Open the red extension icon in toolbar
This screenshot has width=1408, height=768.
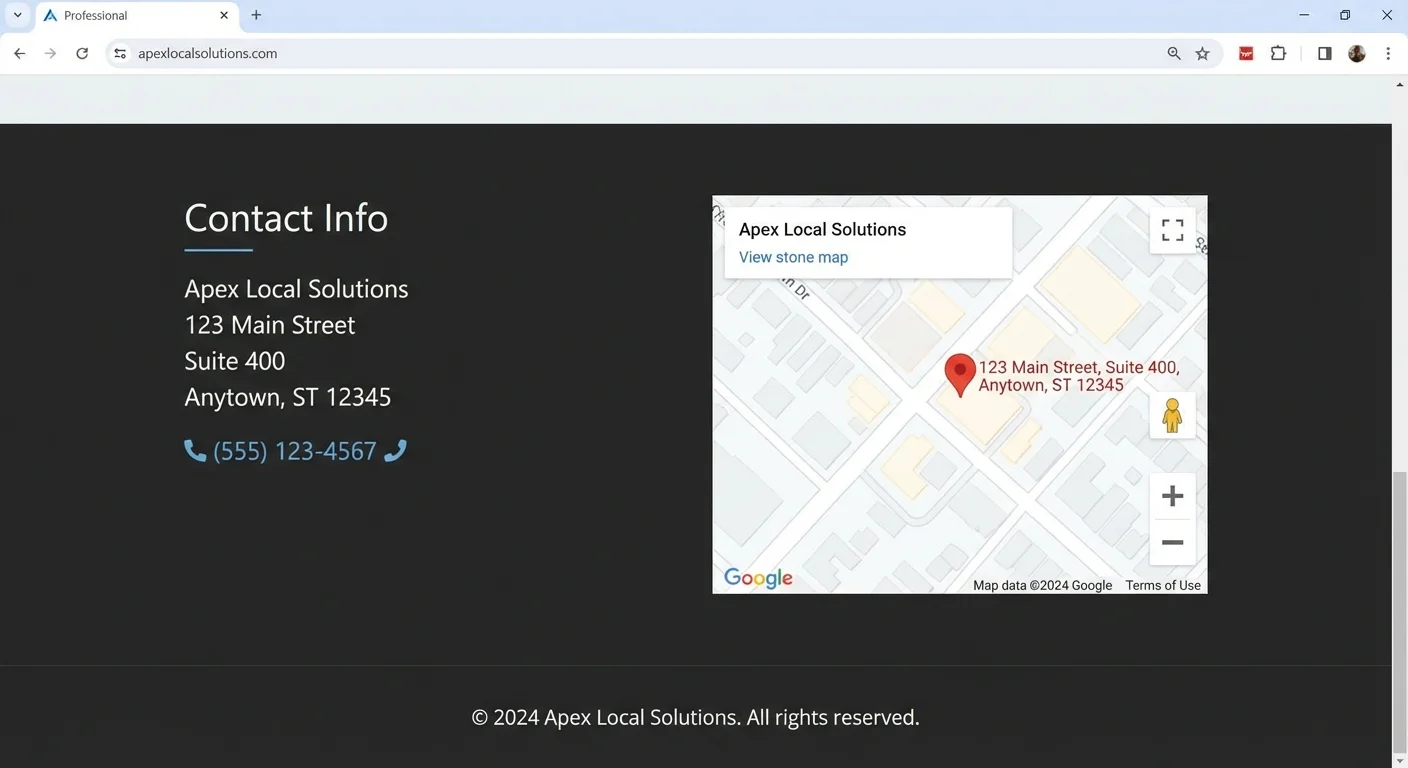coord(1246,54)
